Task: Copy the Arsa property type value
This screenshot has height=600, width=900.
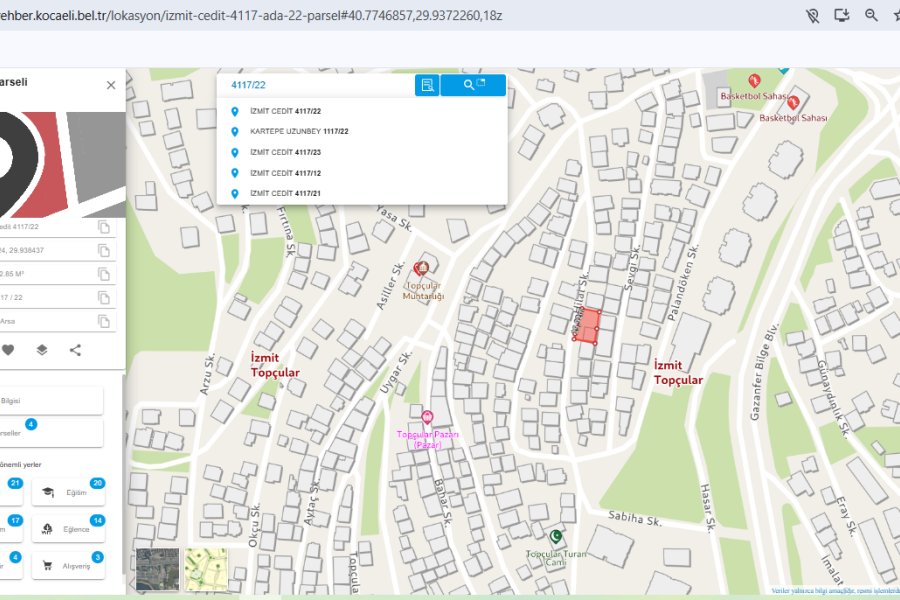Action: (104, 321)
